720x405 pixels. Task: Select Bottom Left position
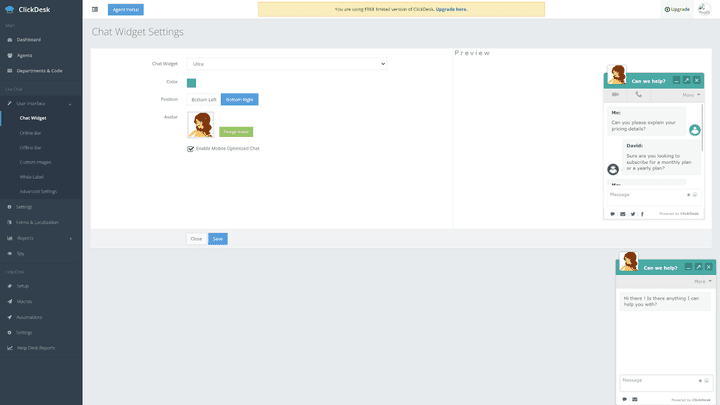coord(204,100)
